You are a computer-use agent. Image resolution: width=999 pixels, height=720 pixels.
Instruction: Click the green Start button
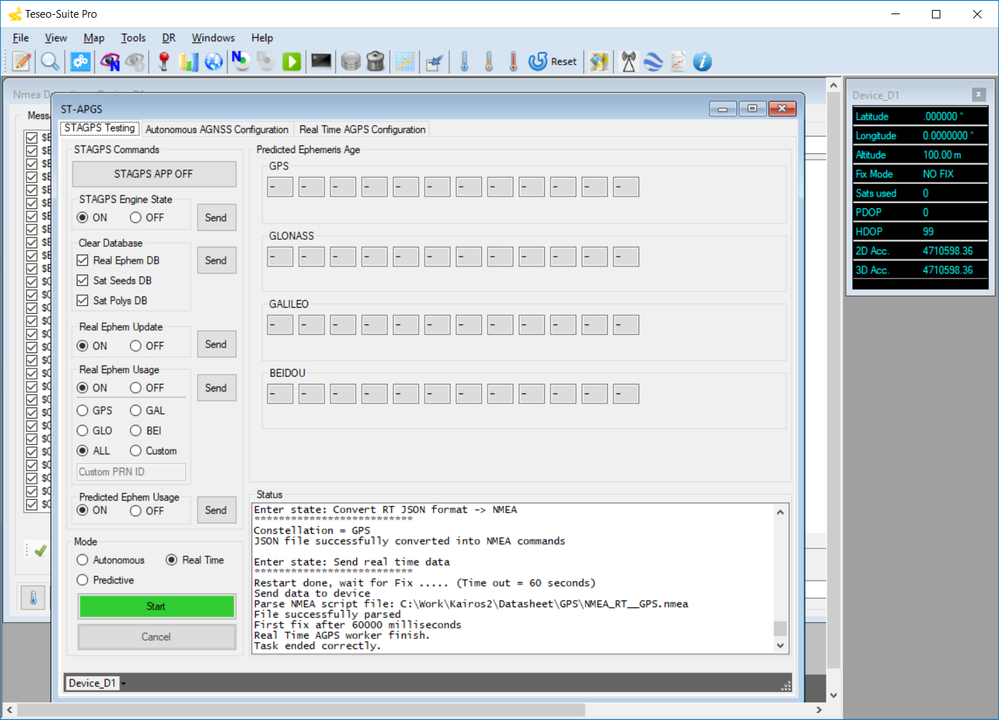click(x=156, y=607)
